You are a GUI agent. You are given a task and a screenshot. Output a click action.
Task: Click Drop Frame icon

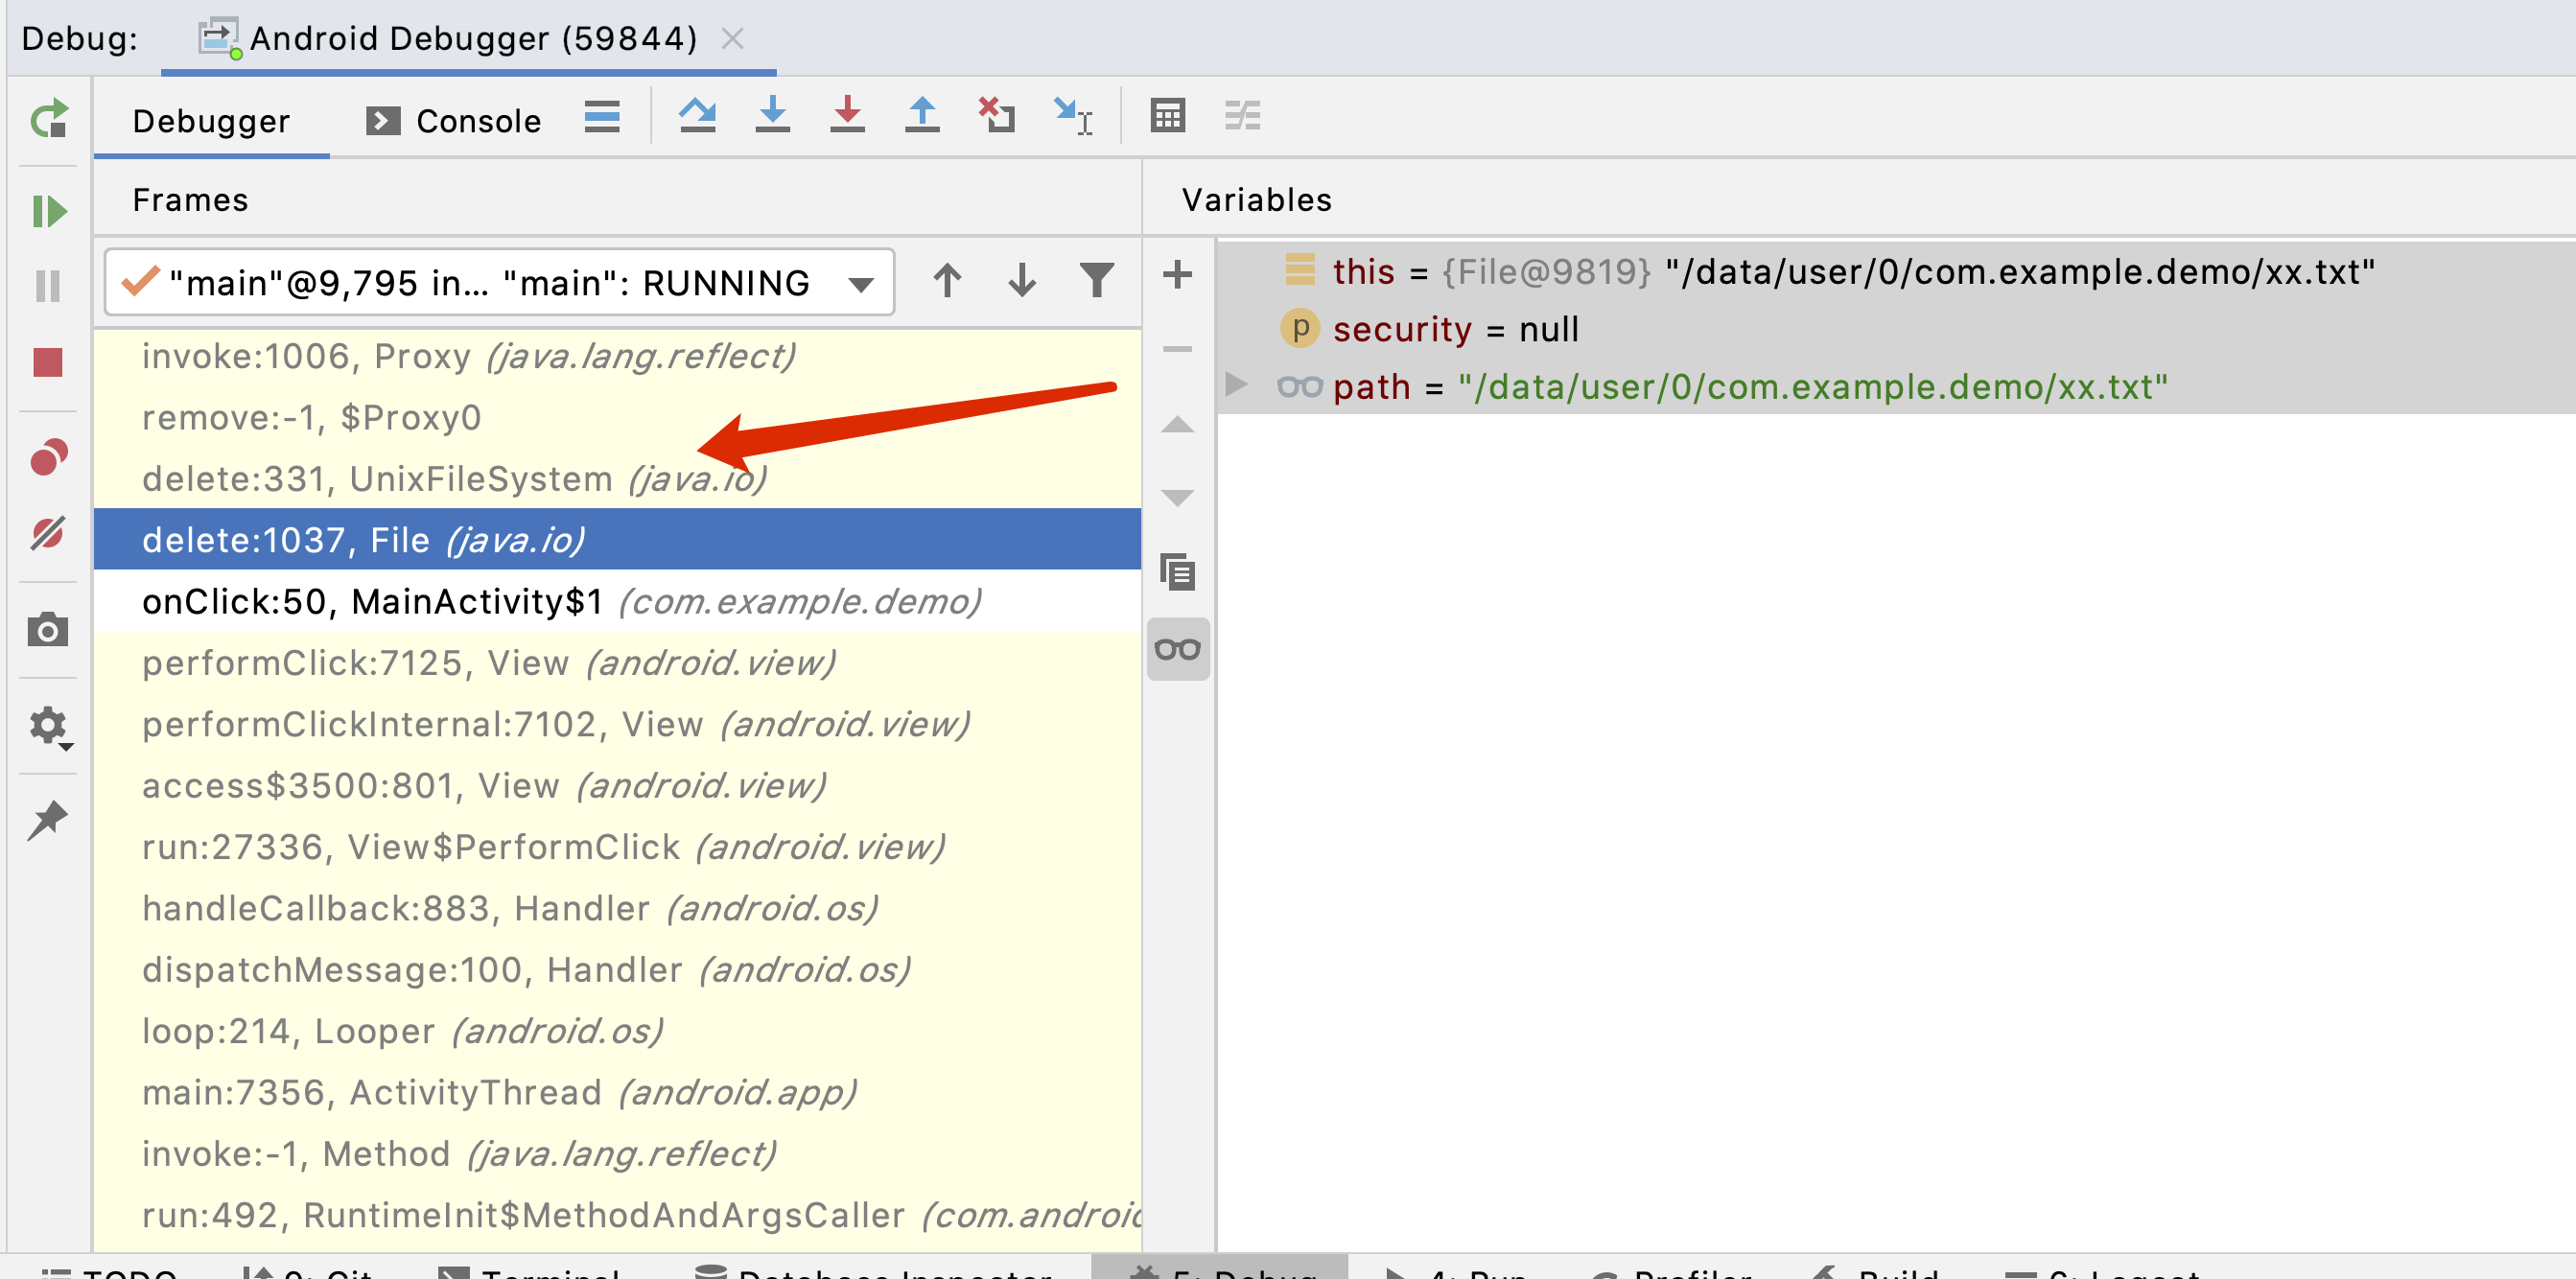point(996,116)
